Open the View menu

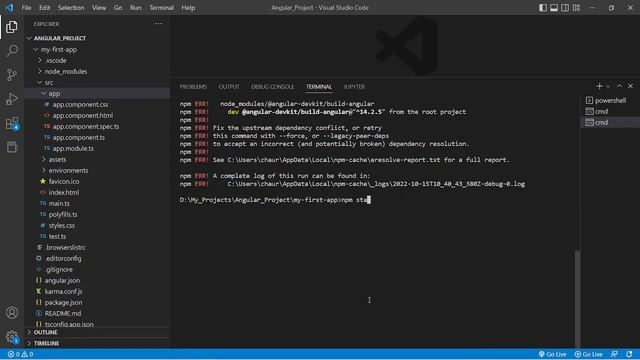(x=99, y=8)
